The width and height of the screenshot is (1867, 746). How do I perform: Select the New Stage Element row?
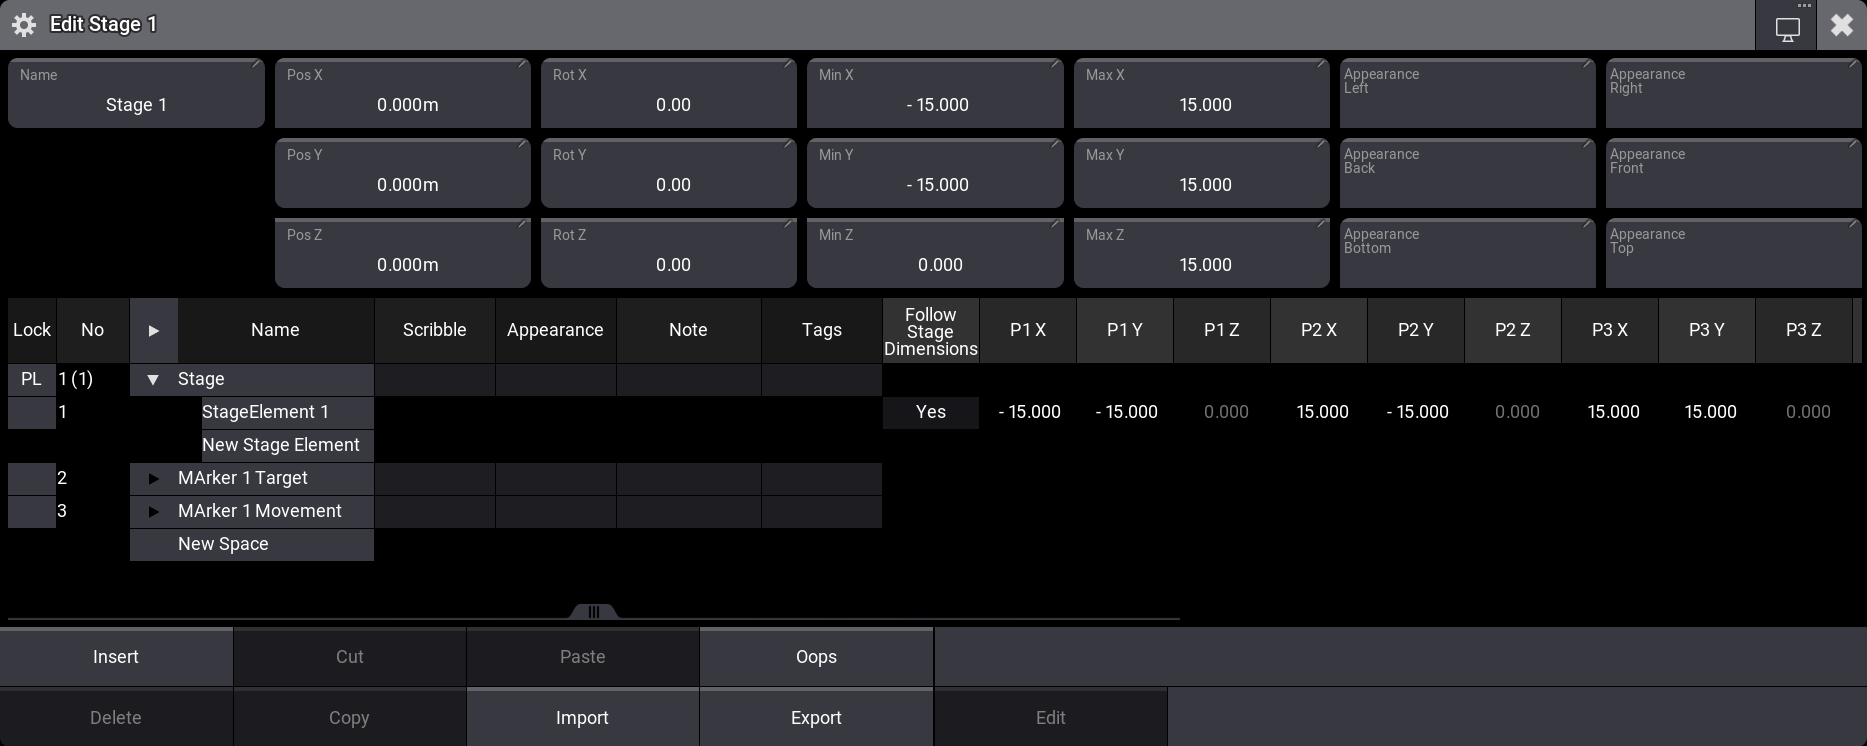(x=281, y=445)
